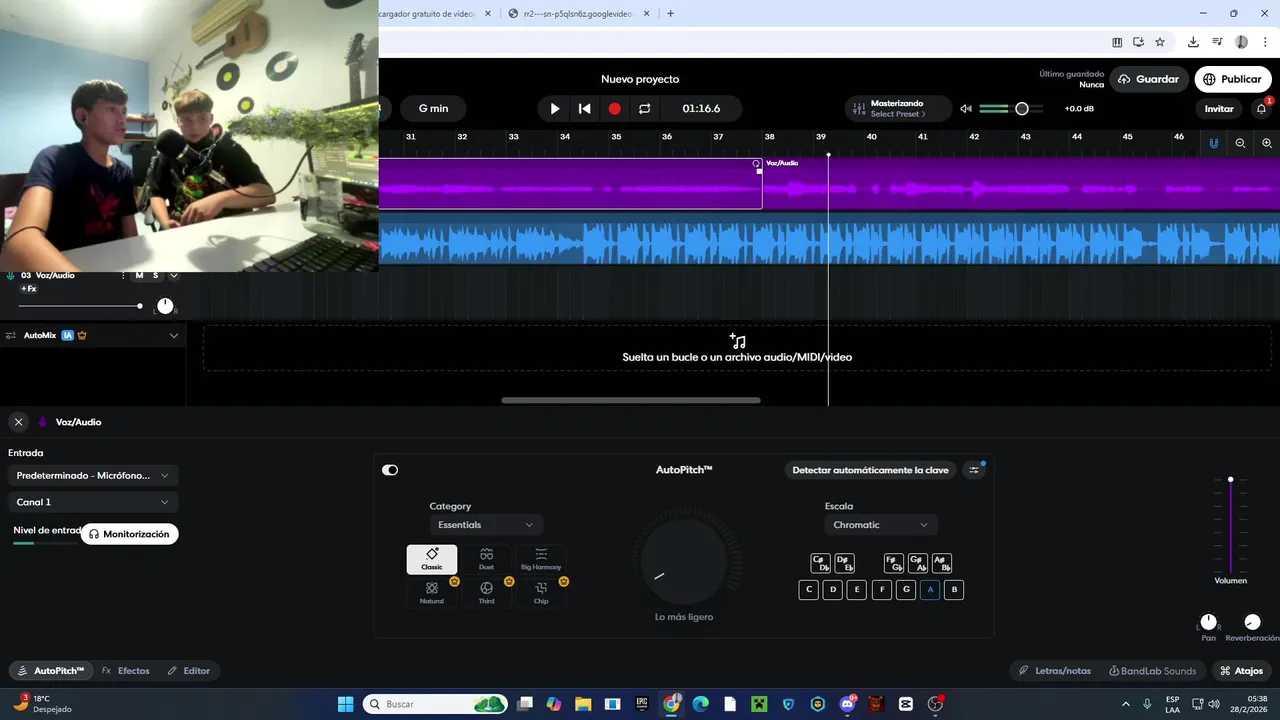Click the browser bookmark star icon
This screenshot has width=1280, height=720.
tap(1160, 42)
